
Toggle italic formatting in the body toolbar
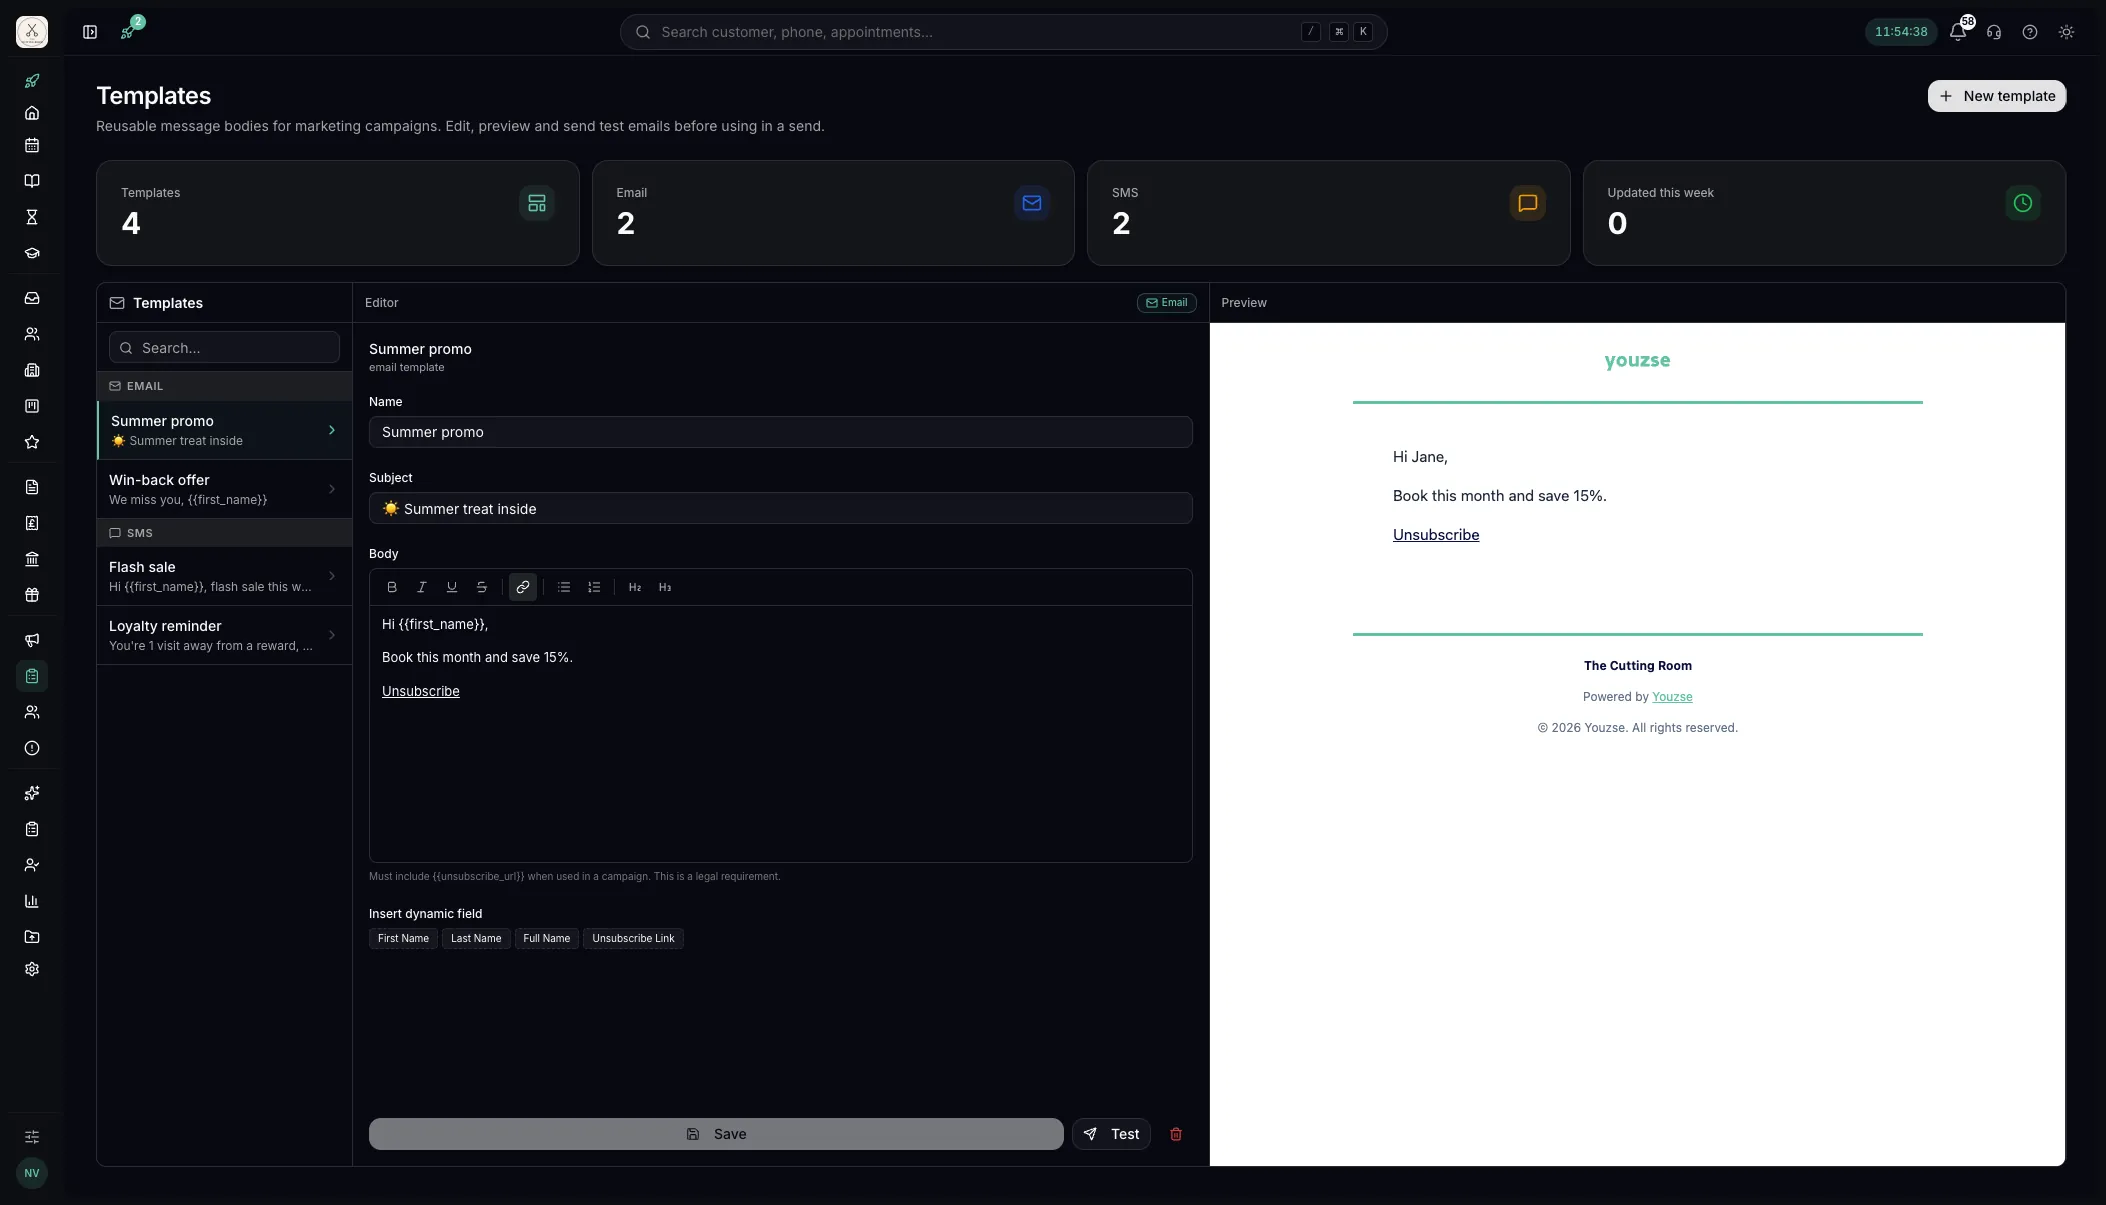[x=422, y=587]
